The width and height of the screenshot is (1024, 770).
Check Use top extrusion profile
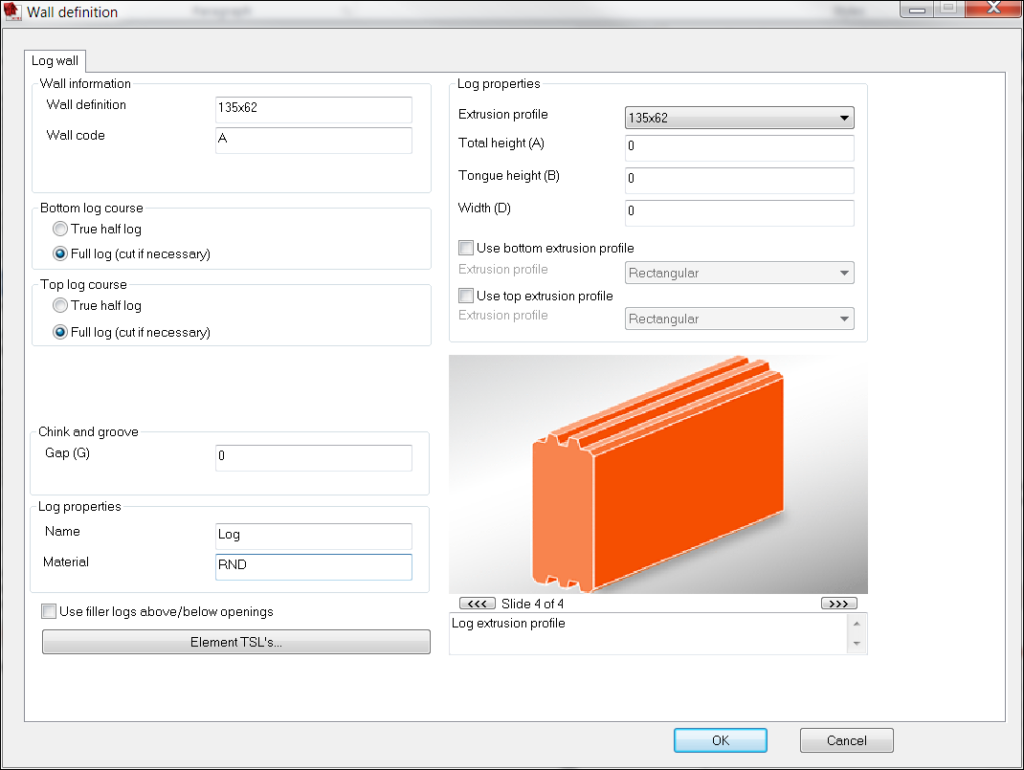(x=466, y=295)
